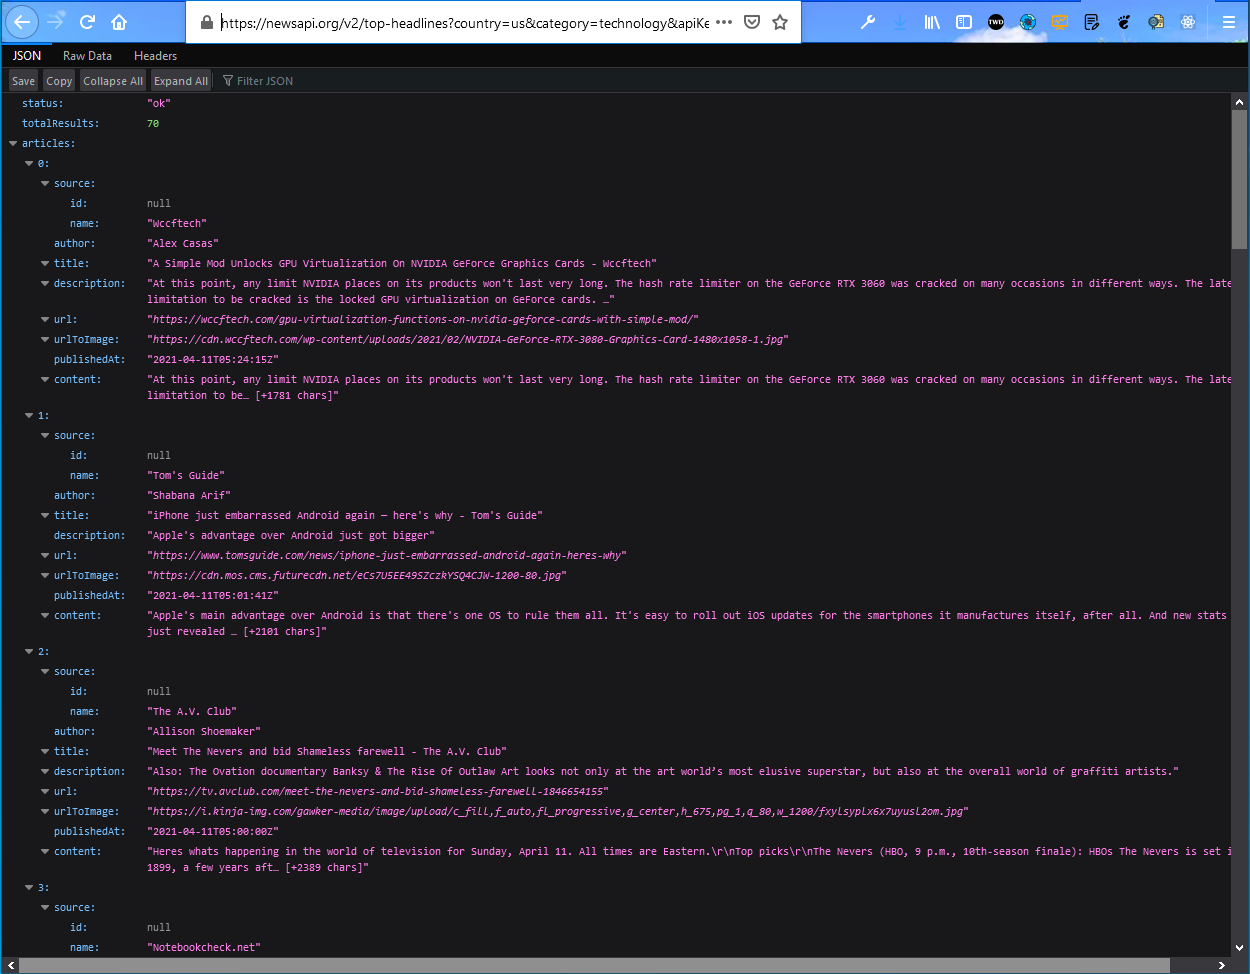Click the horizontal scrollbar left arrow
Screen dimensions: 1250x974
pos(9,965)
